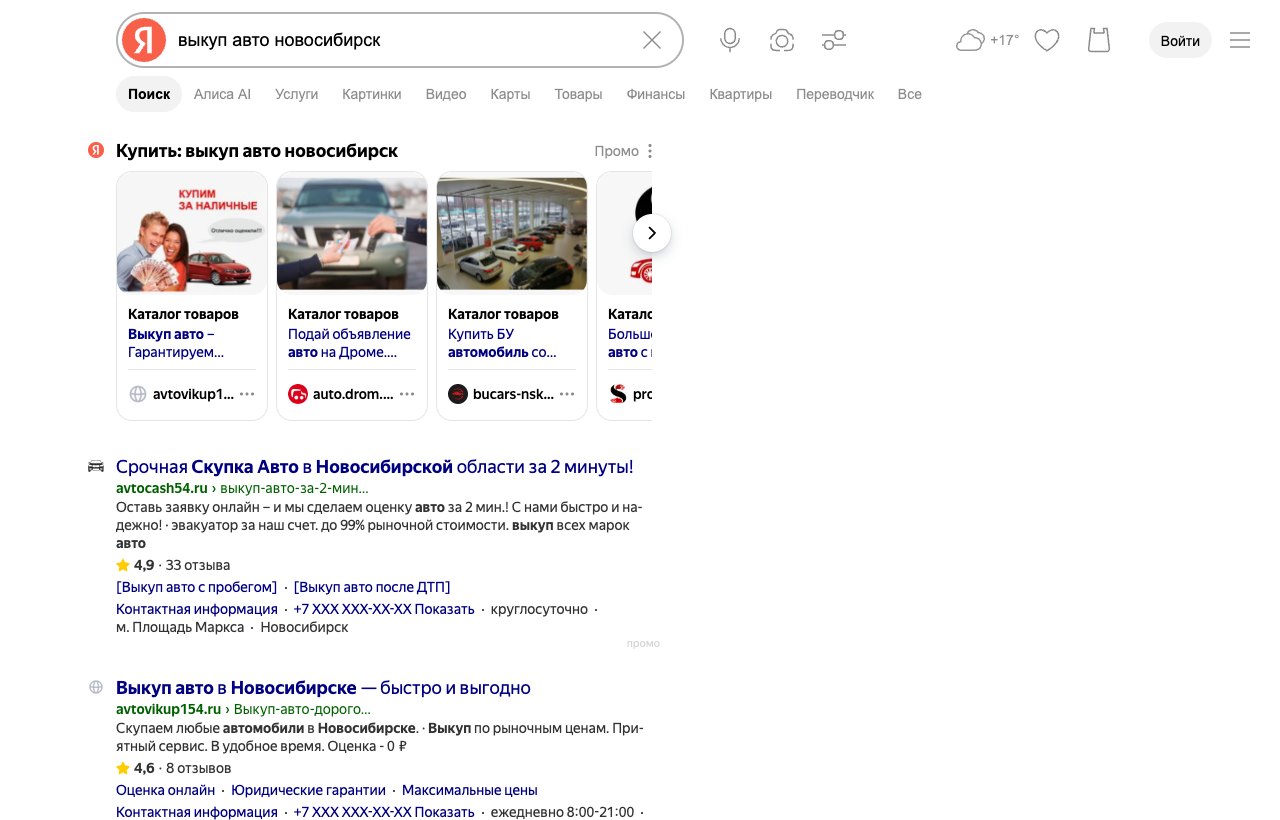The image size is (1280, 820).
Task: Open the weather +17° widget
Action: click(x=988, y=40)
